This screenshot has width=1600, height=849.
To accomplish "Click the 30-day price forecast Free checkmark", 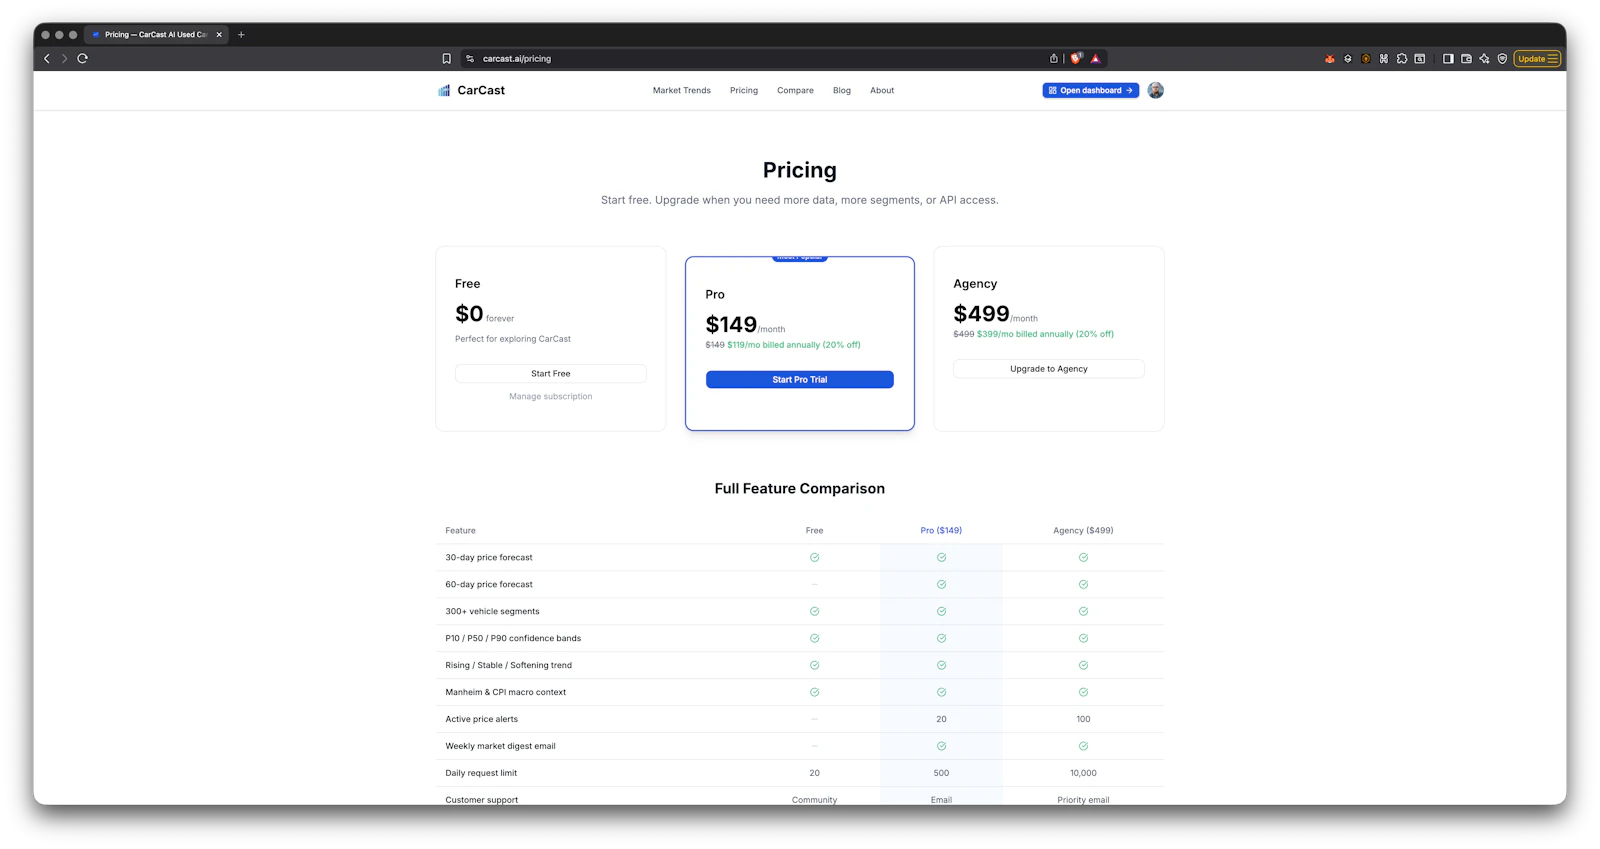I will 815,557.
